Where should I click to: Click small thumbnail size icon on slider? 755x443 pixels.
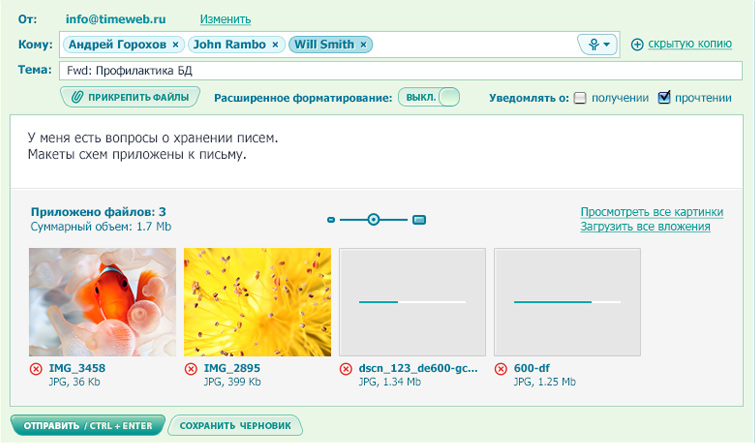331,220
